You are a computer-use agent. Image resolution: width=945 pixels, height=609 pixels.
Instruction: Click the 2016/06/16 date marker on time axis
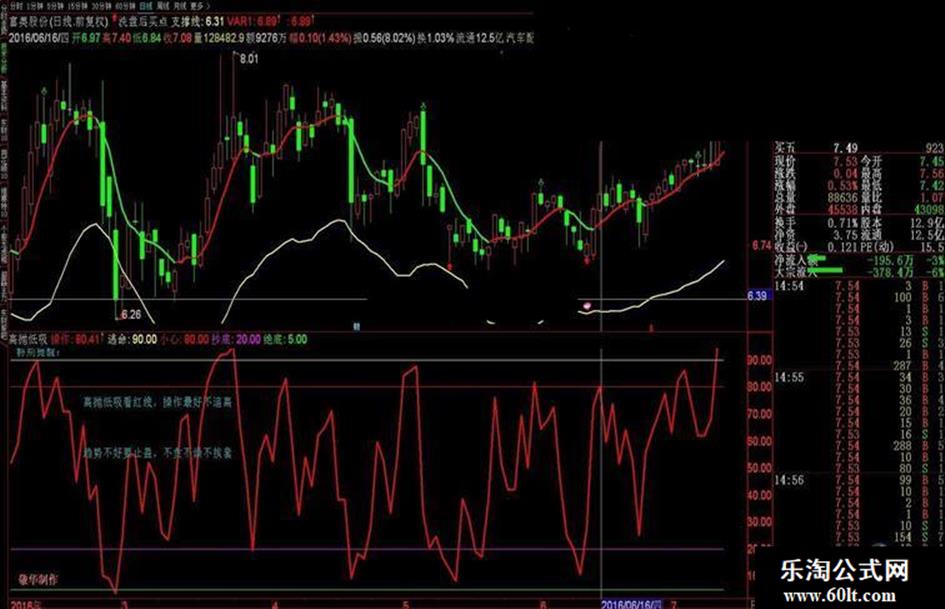(x=632, y=604)
